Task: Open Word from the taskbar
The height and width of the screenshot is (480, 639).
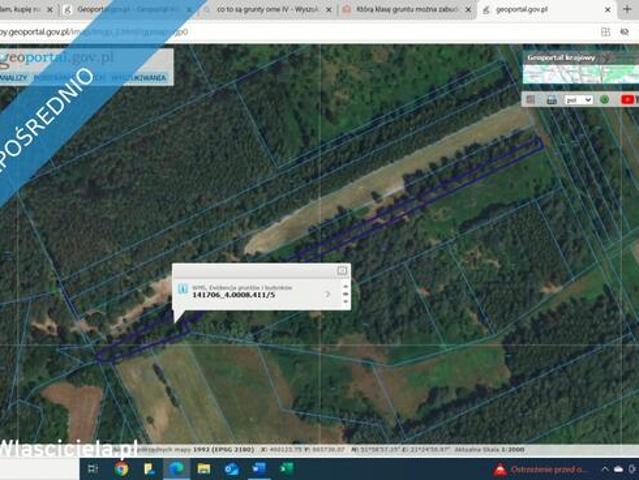Action: click(x=258, y=468)
